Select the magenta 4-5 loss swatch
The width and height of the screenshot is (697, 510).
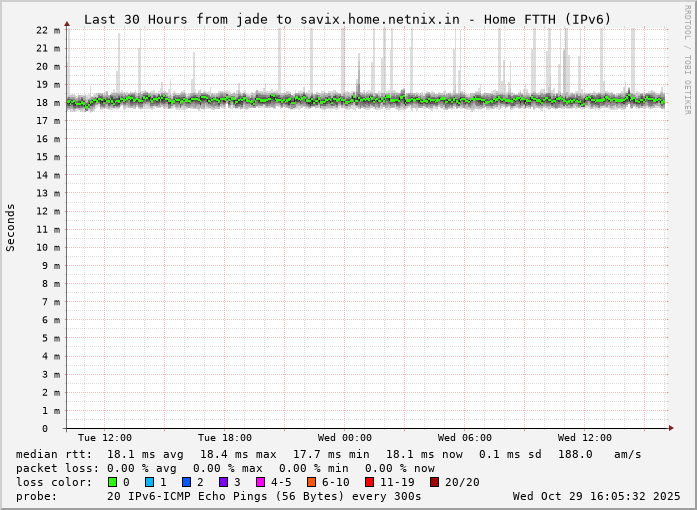(x=261, y=482)
